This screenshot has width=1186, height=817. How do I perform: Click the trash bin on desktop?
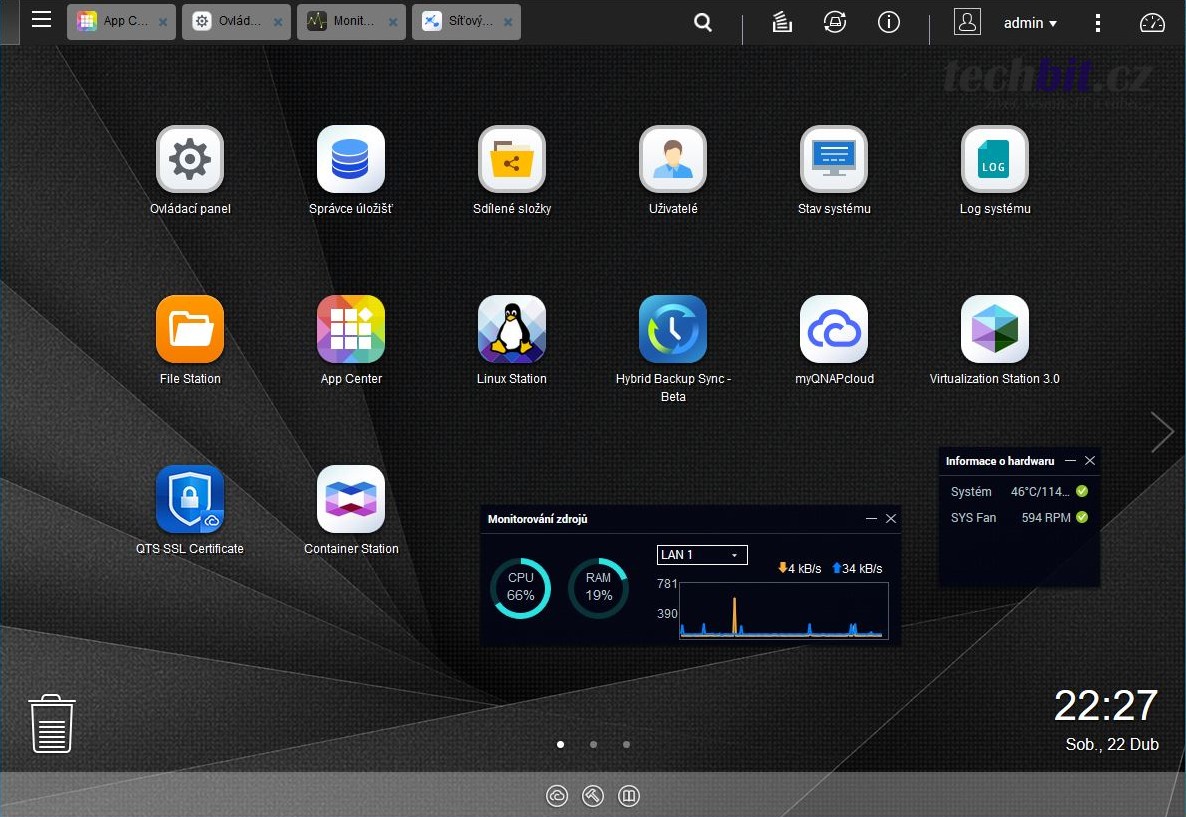[x=51, y=724]
